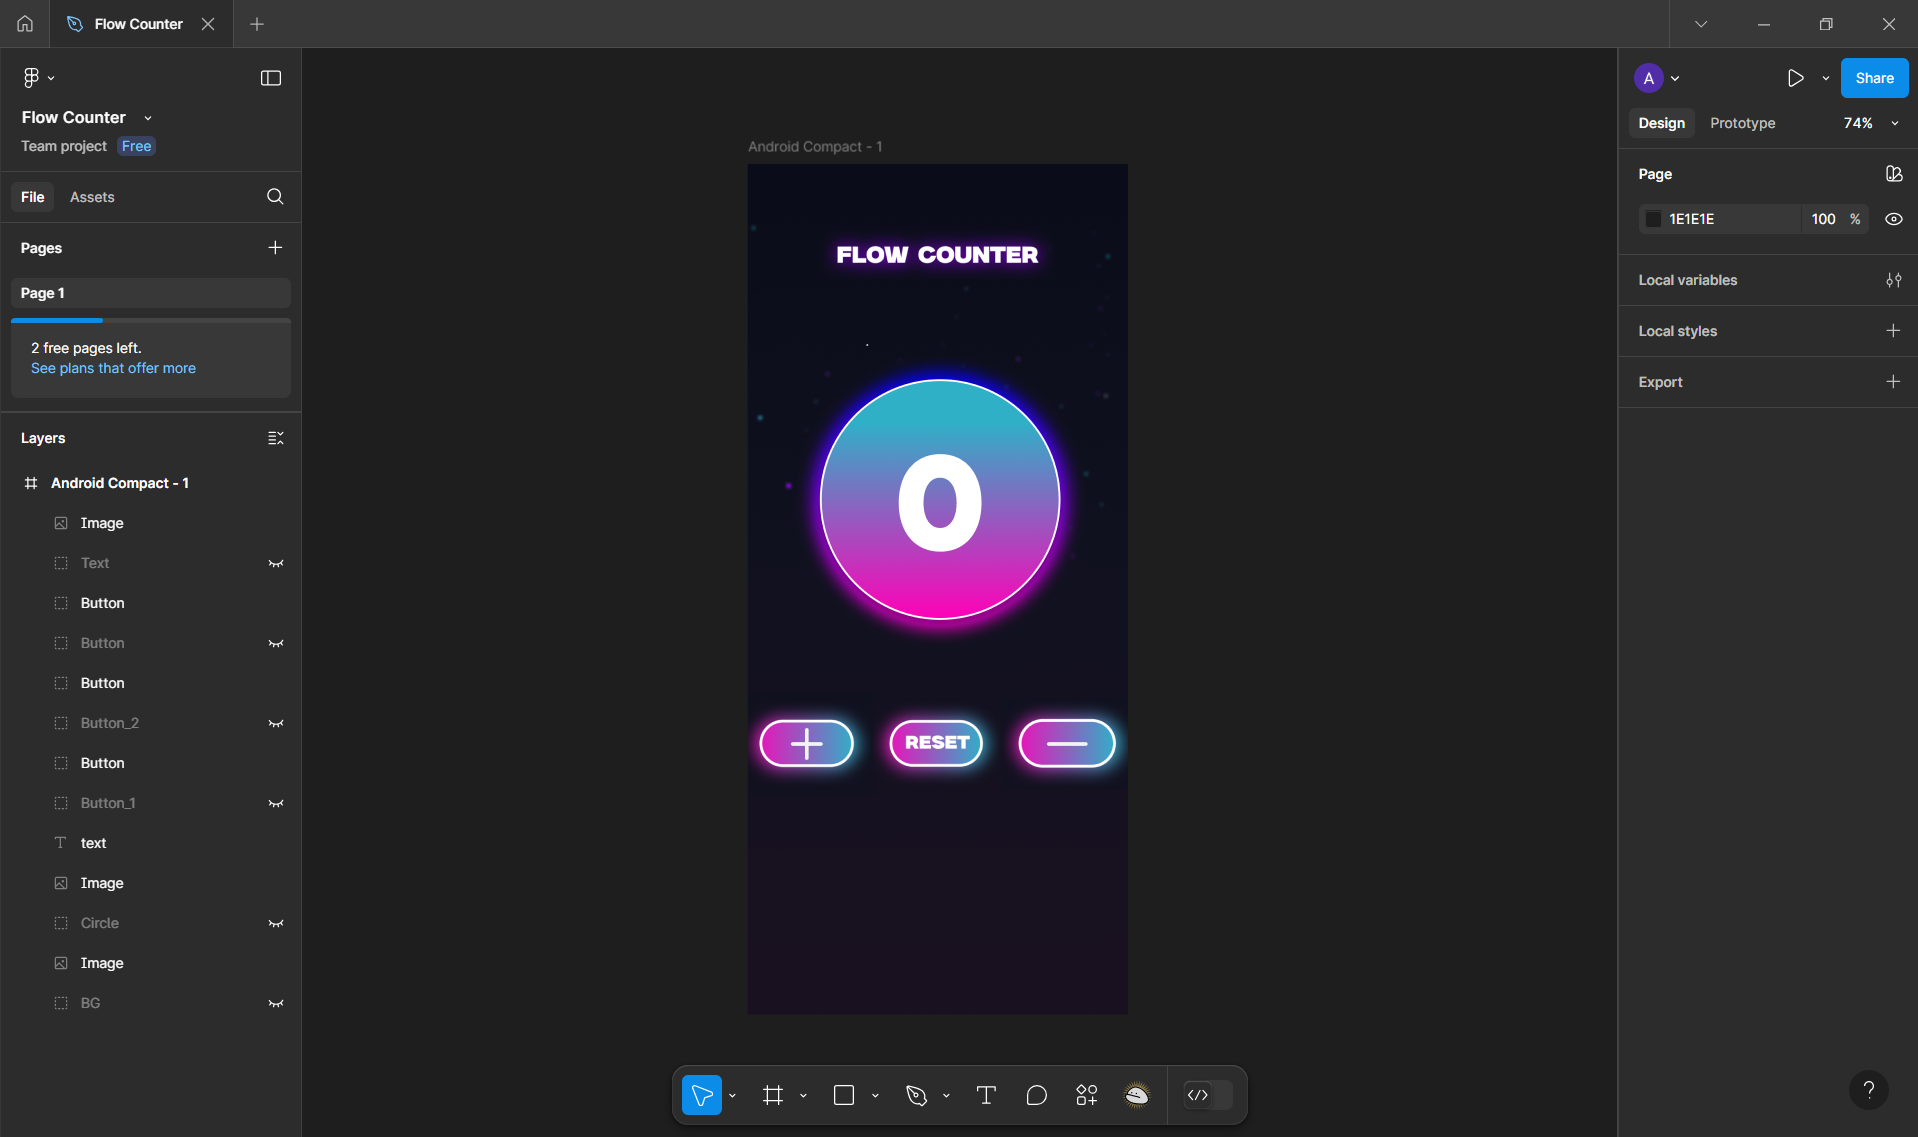
Task: Add an Export setting with plus icon
Action: (1893, 382)
